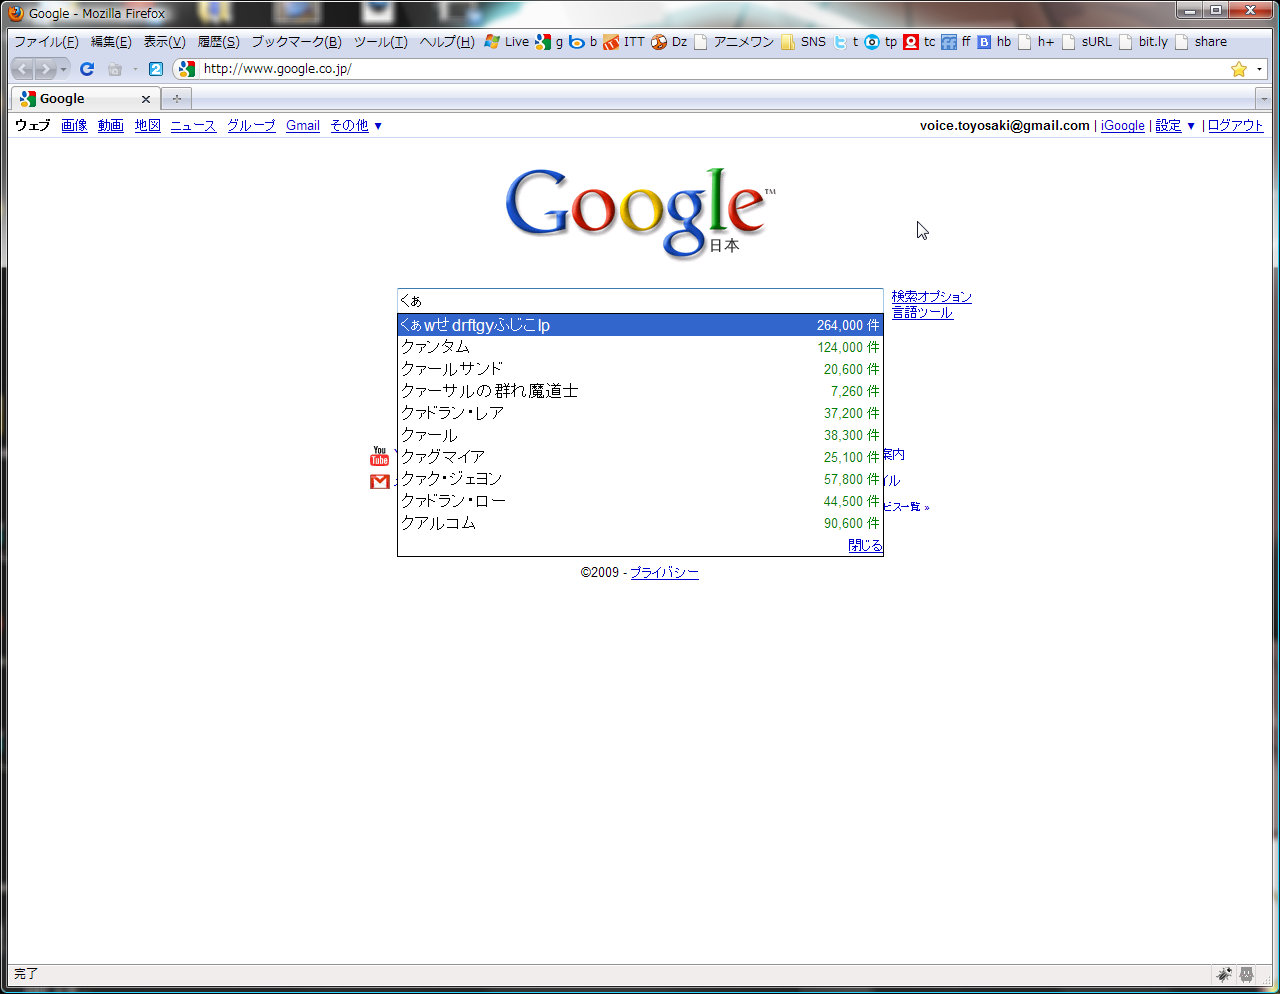Open the 履歴 menu
The width and height of the screenshot is (1280, 994).
(218, 42)
